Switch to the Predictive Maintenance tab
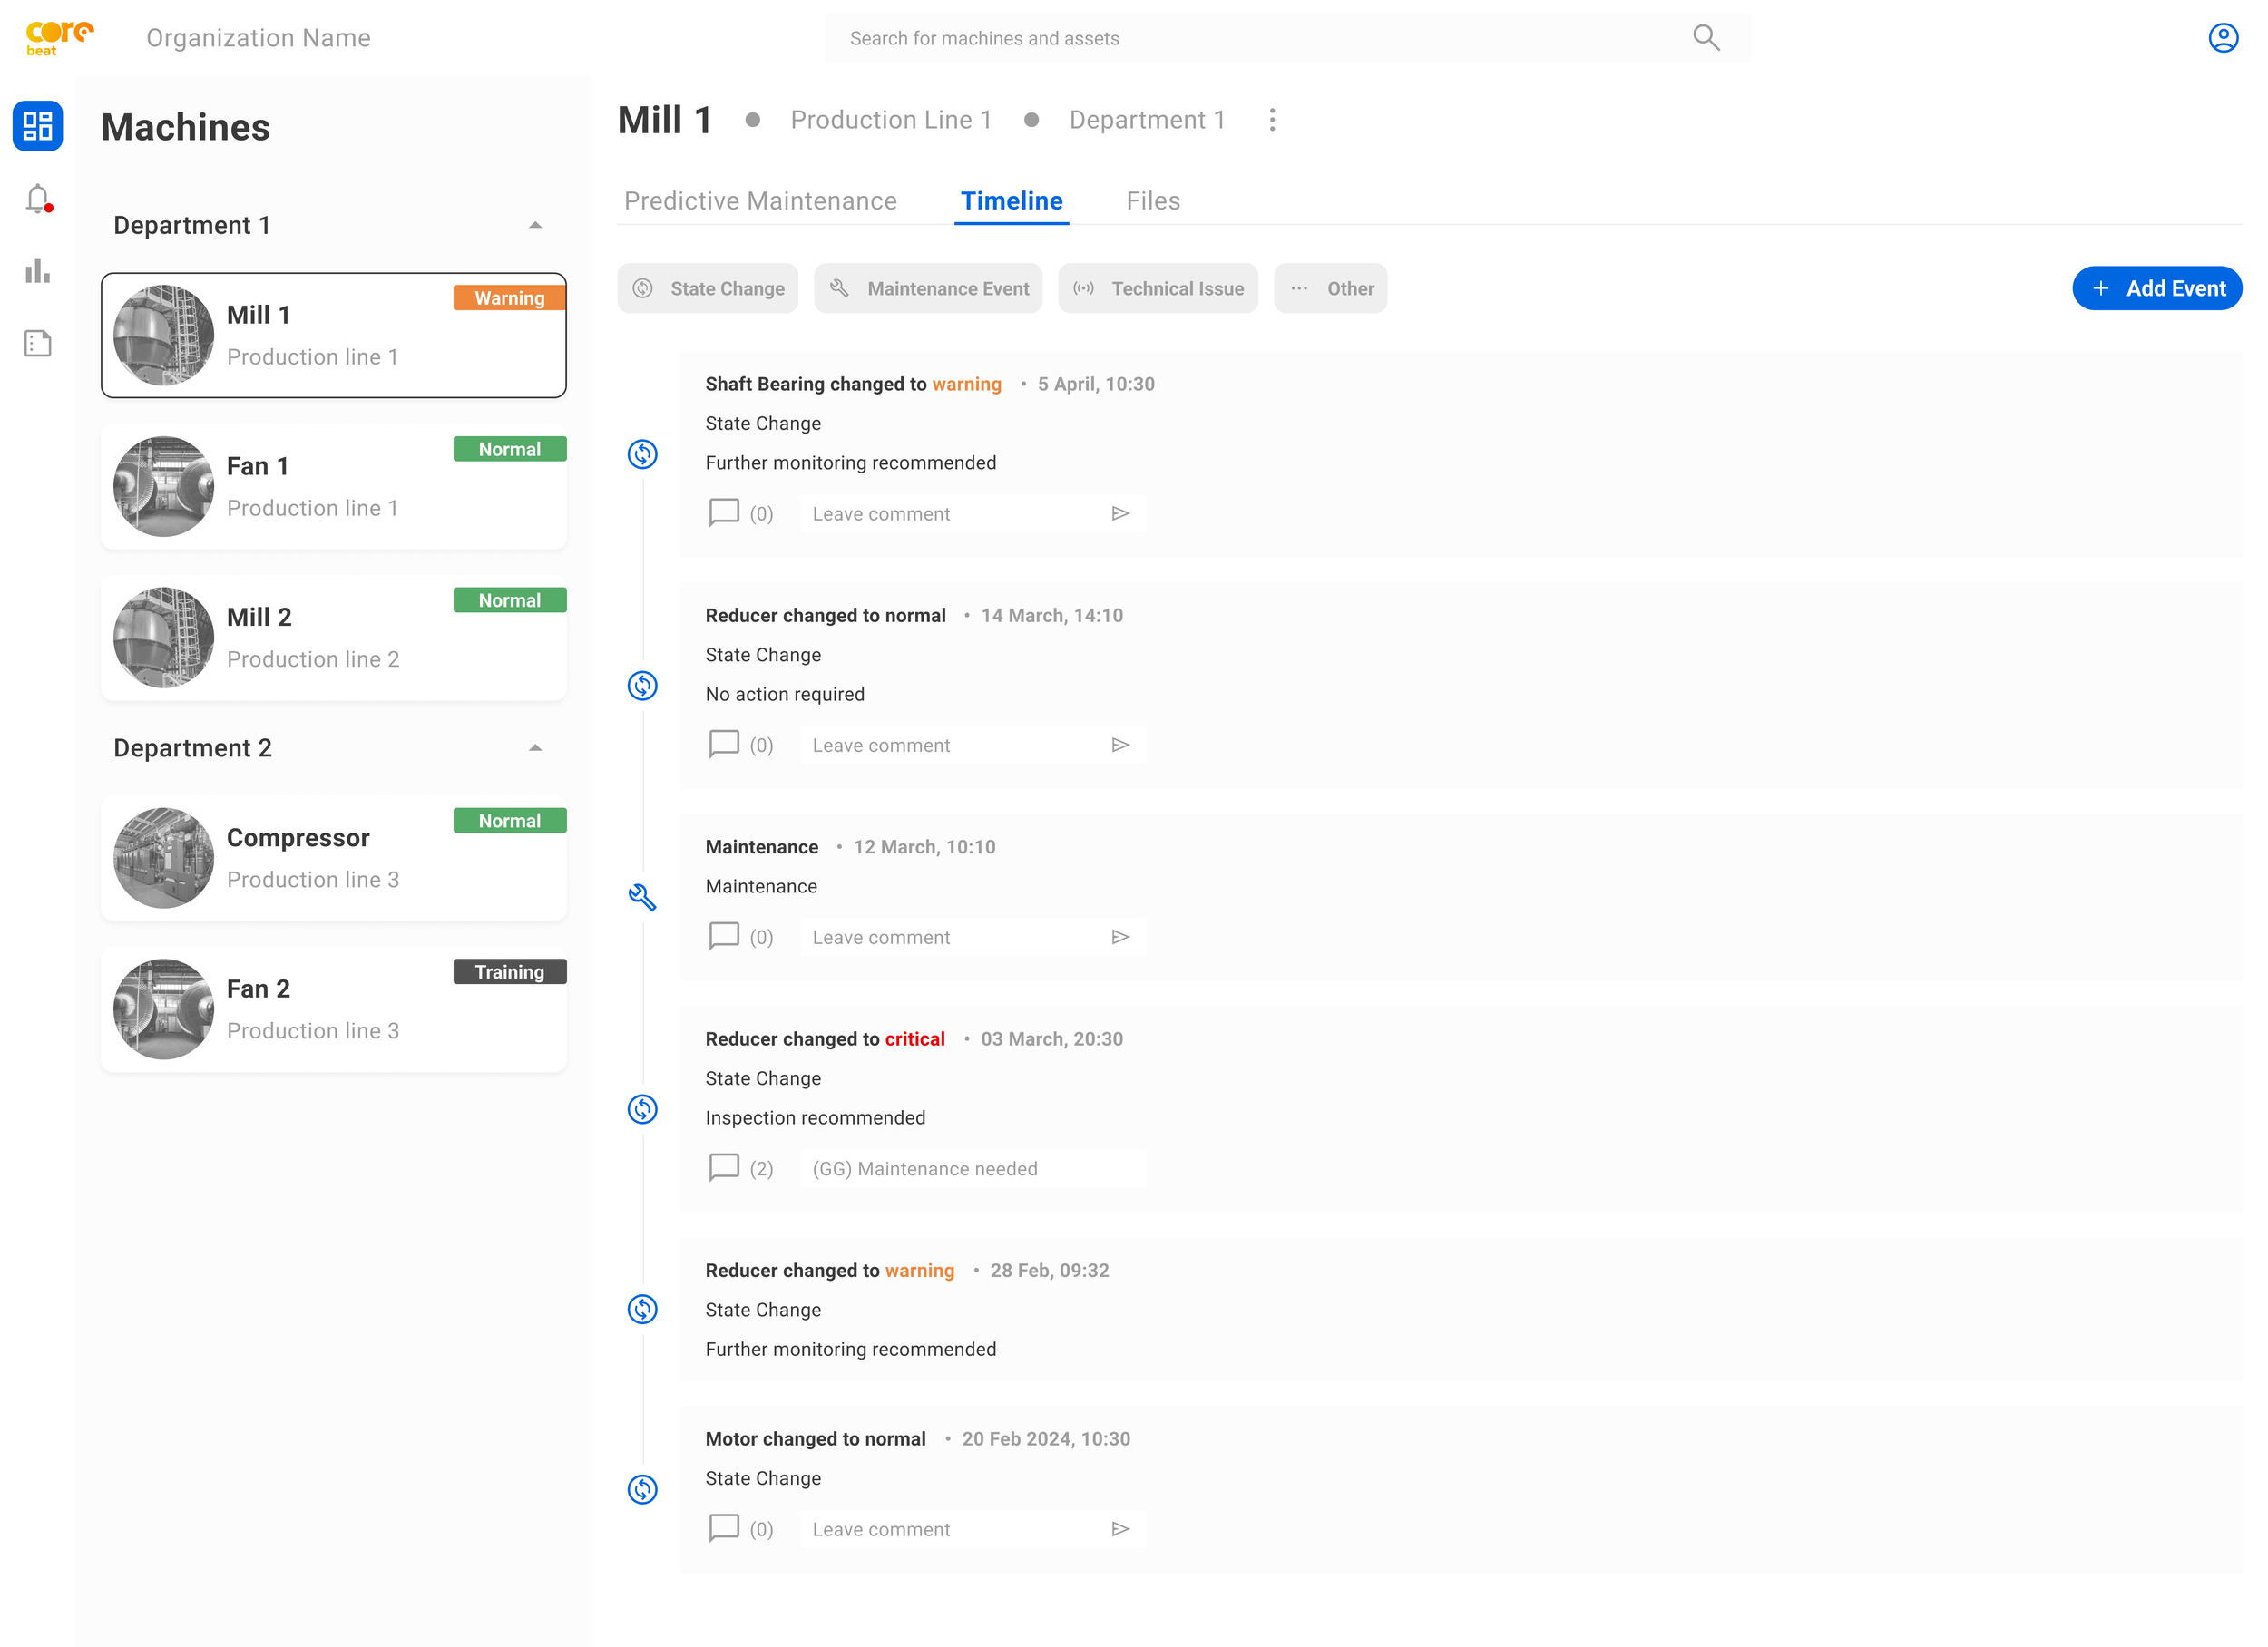This screenshot has width=2268, height=1647. (760, 200)
